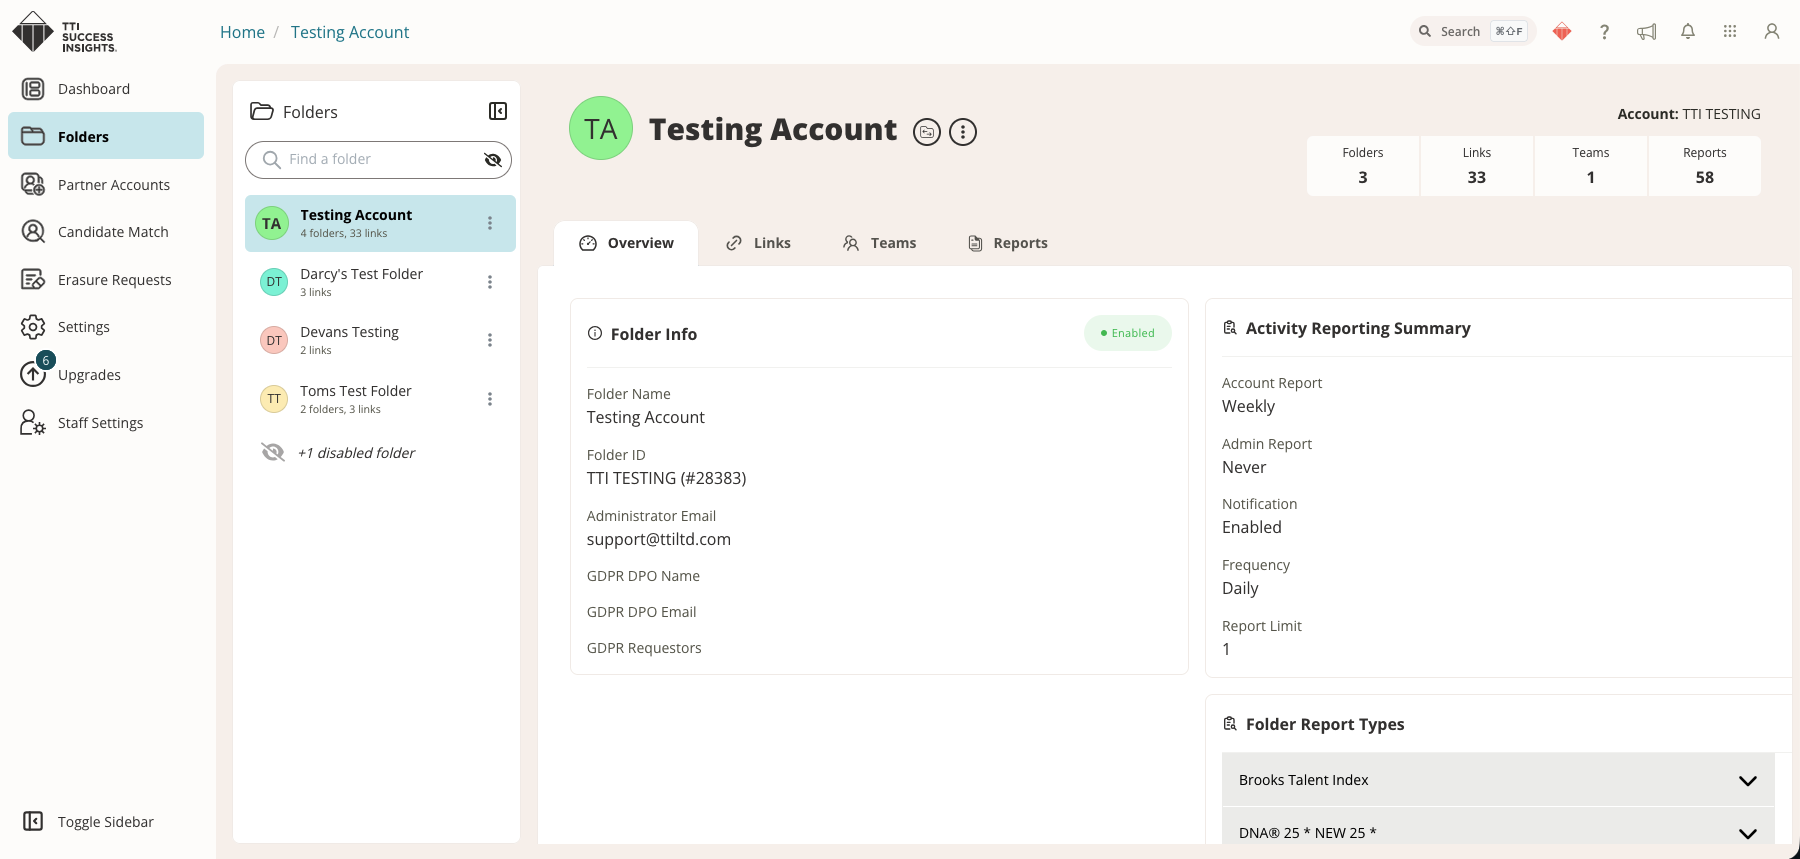Click the Frequency value Daily
This screenshot has height=859, width=1800.
click(x=1240, y=588)
